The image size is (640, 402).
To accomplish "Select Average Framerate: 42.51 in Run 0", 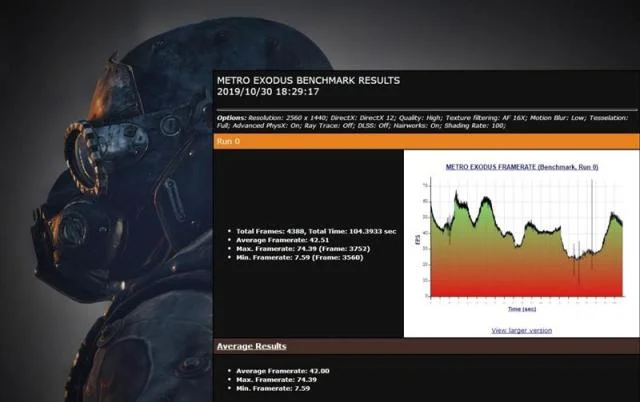I will [282, 240].
